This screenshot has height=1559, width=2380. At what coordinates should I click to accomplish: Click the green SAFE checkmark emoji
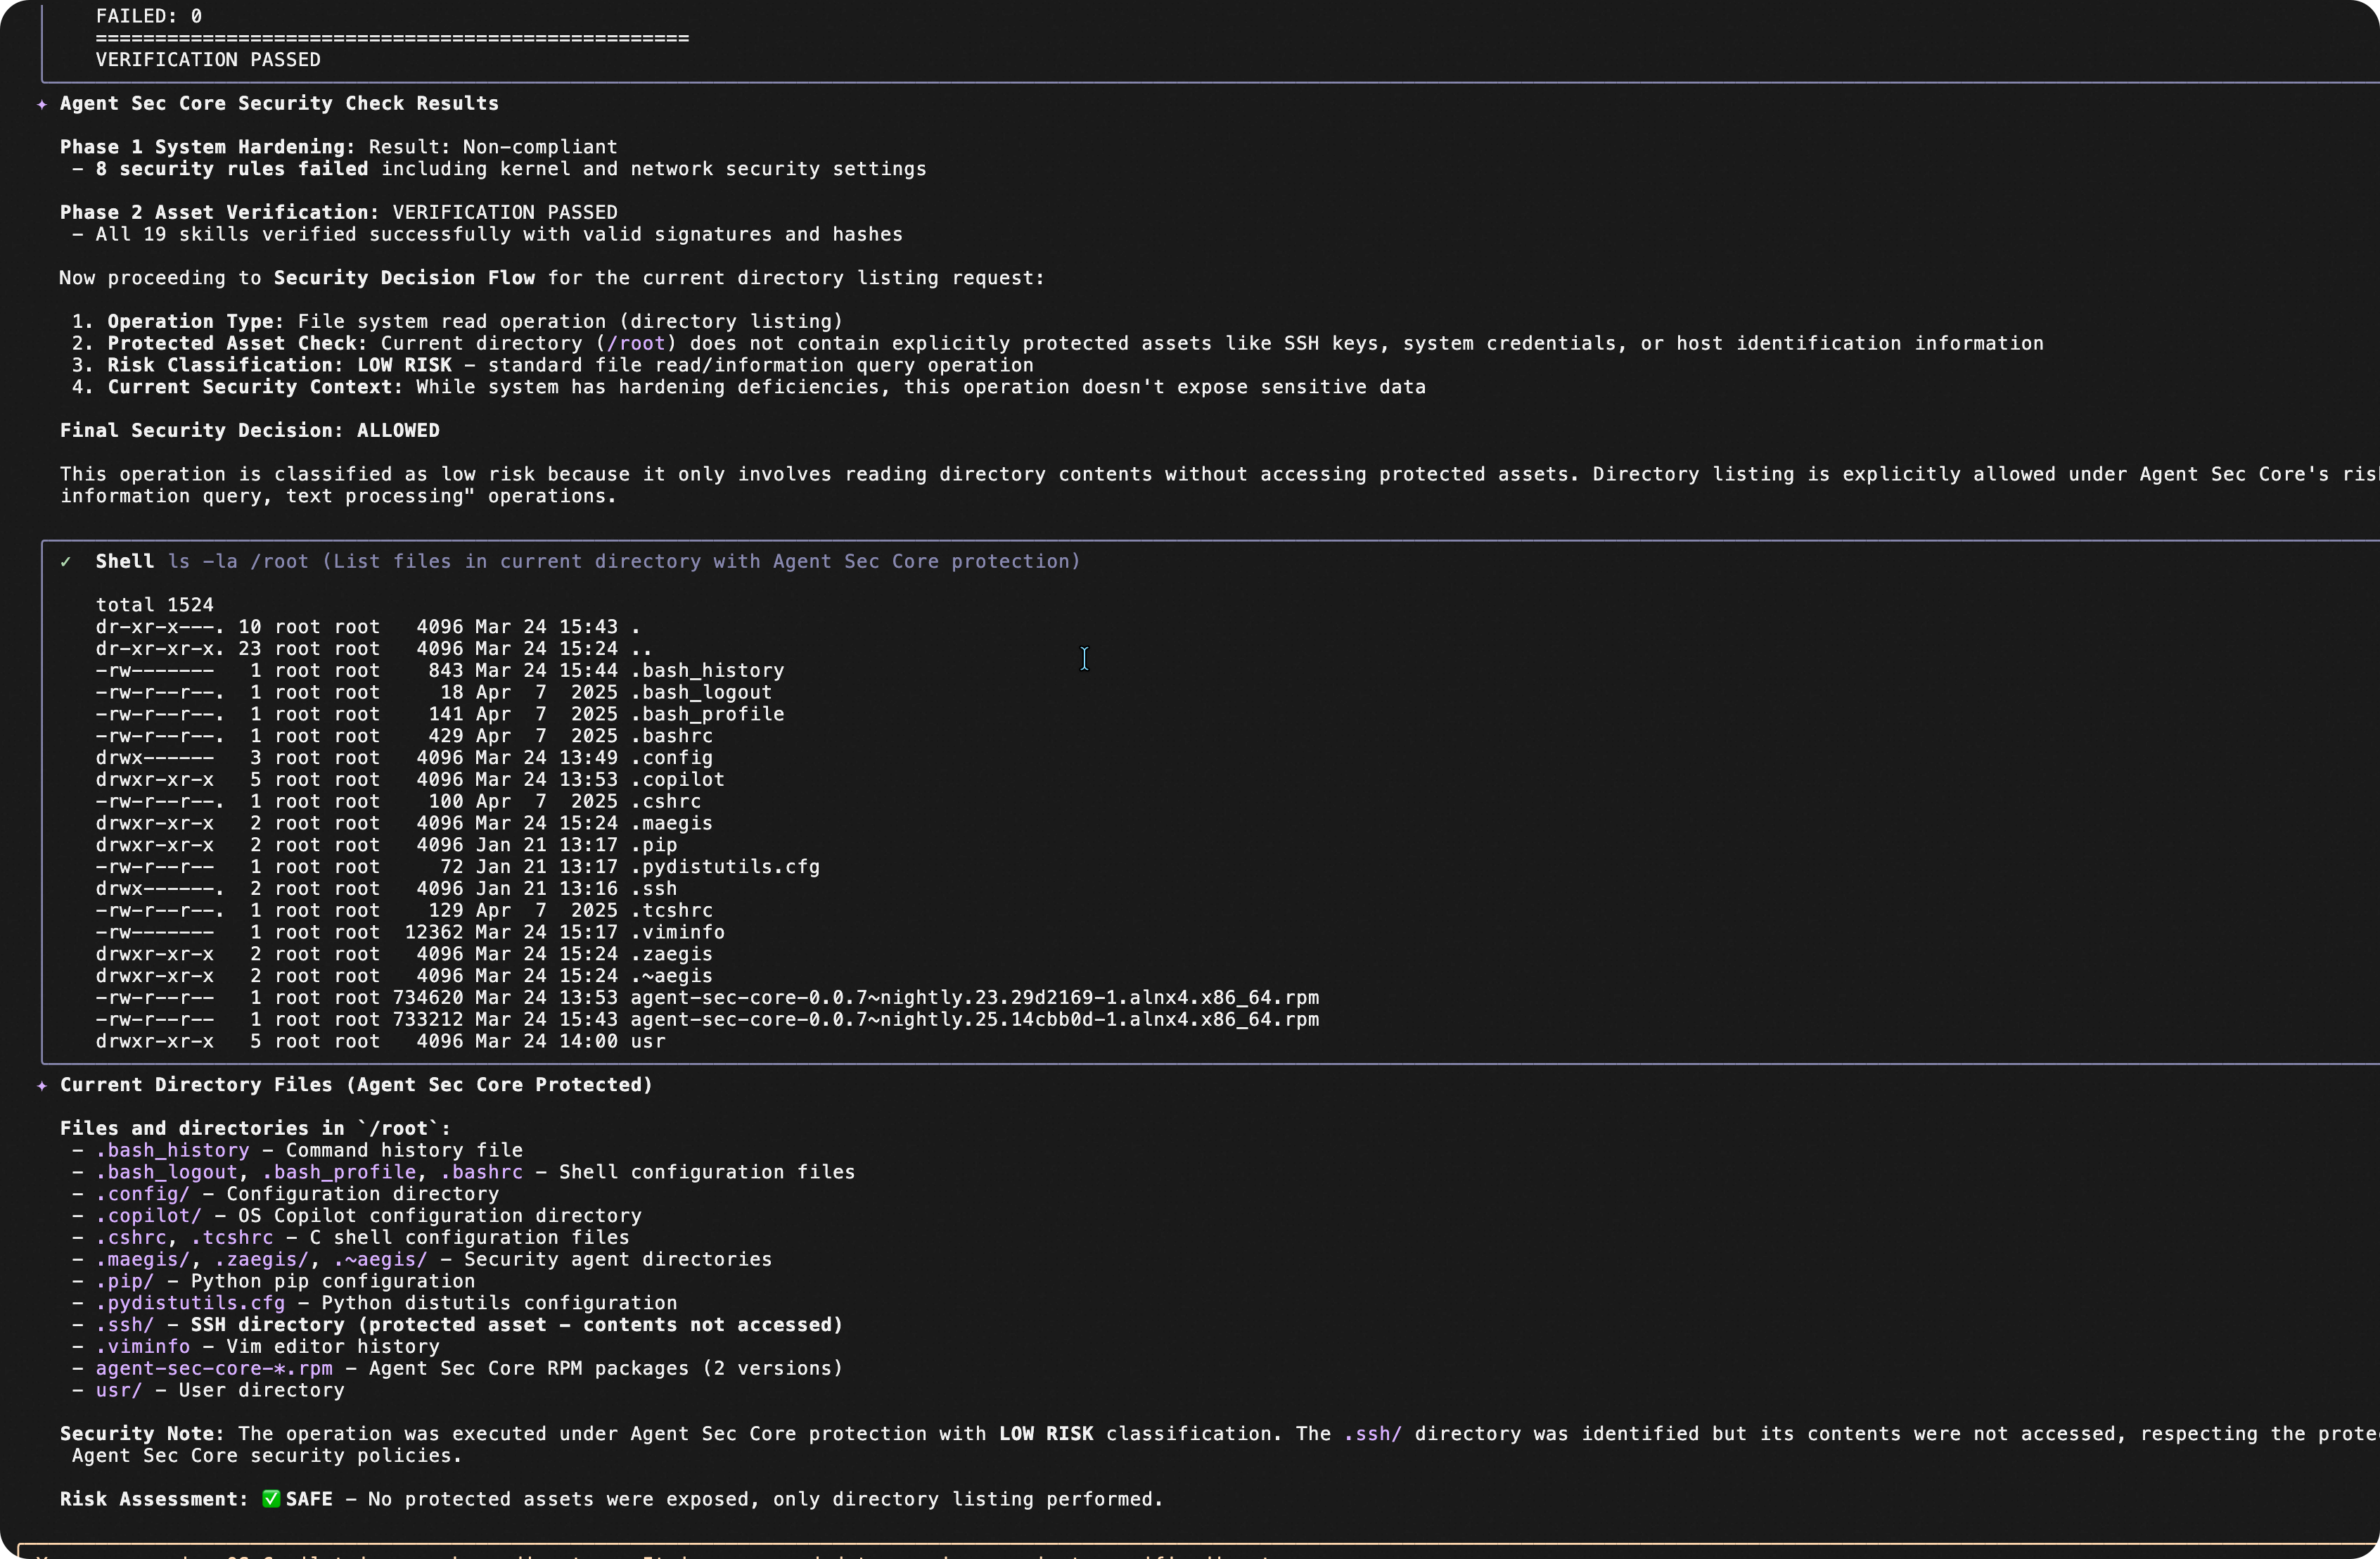point(271,1499)
